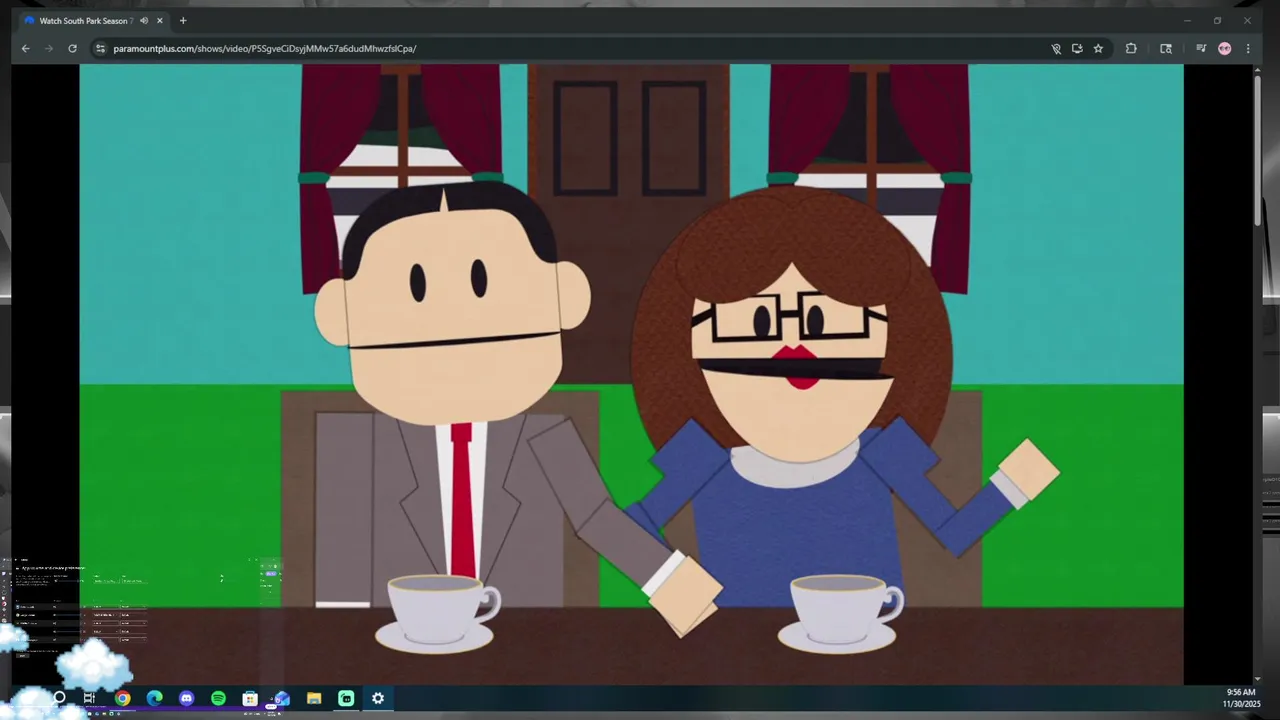Open Microsoft Store from the taskbar
The height and width of the screenshot is (720, 1280).
tap(250, 698)
